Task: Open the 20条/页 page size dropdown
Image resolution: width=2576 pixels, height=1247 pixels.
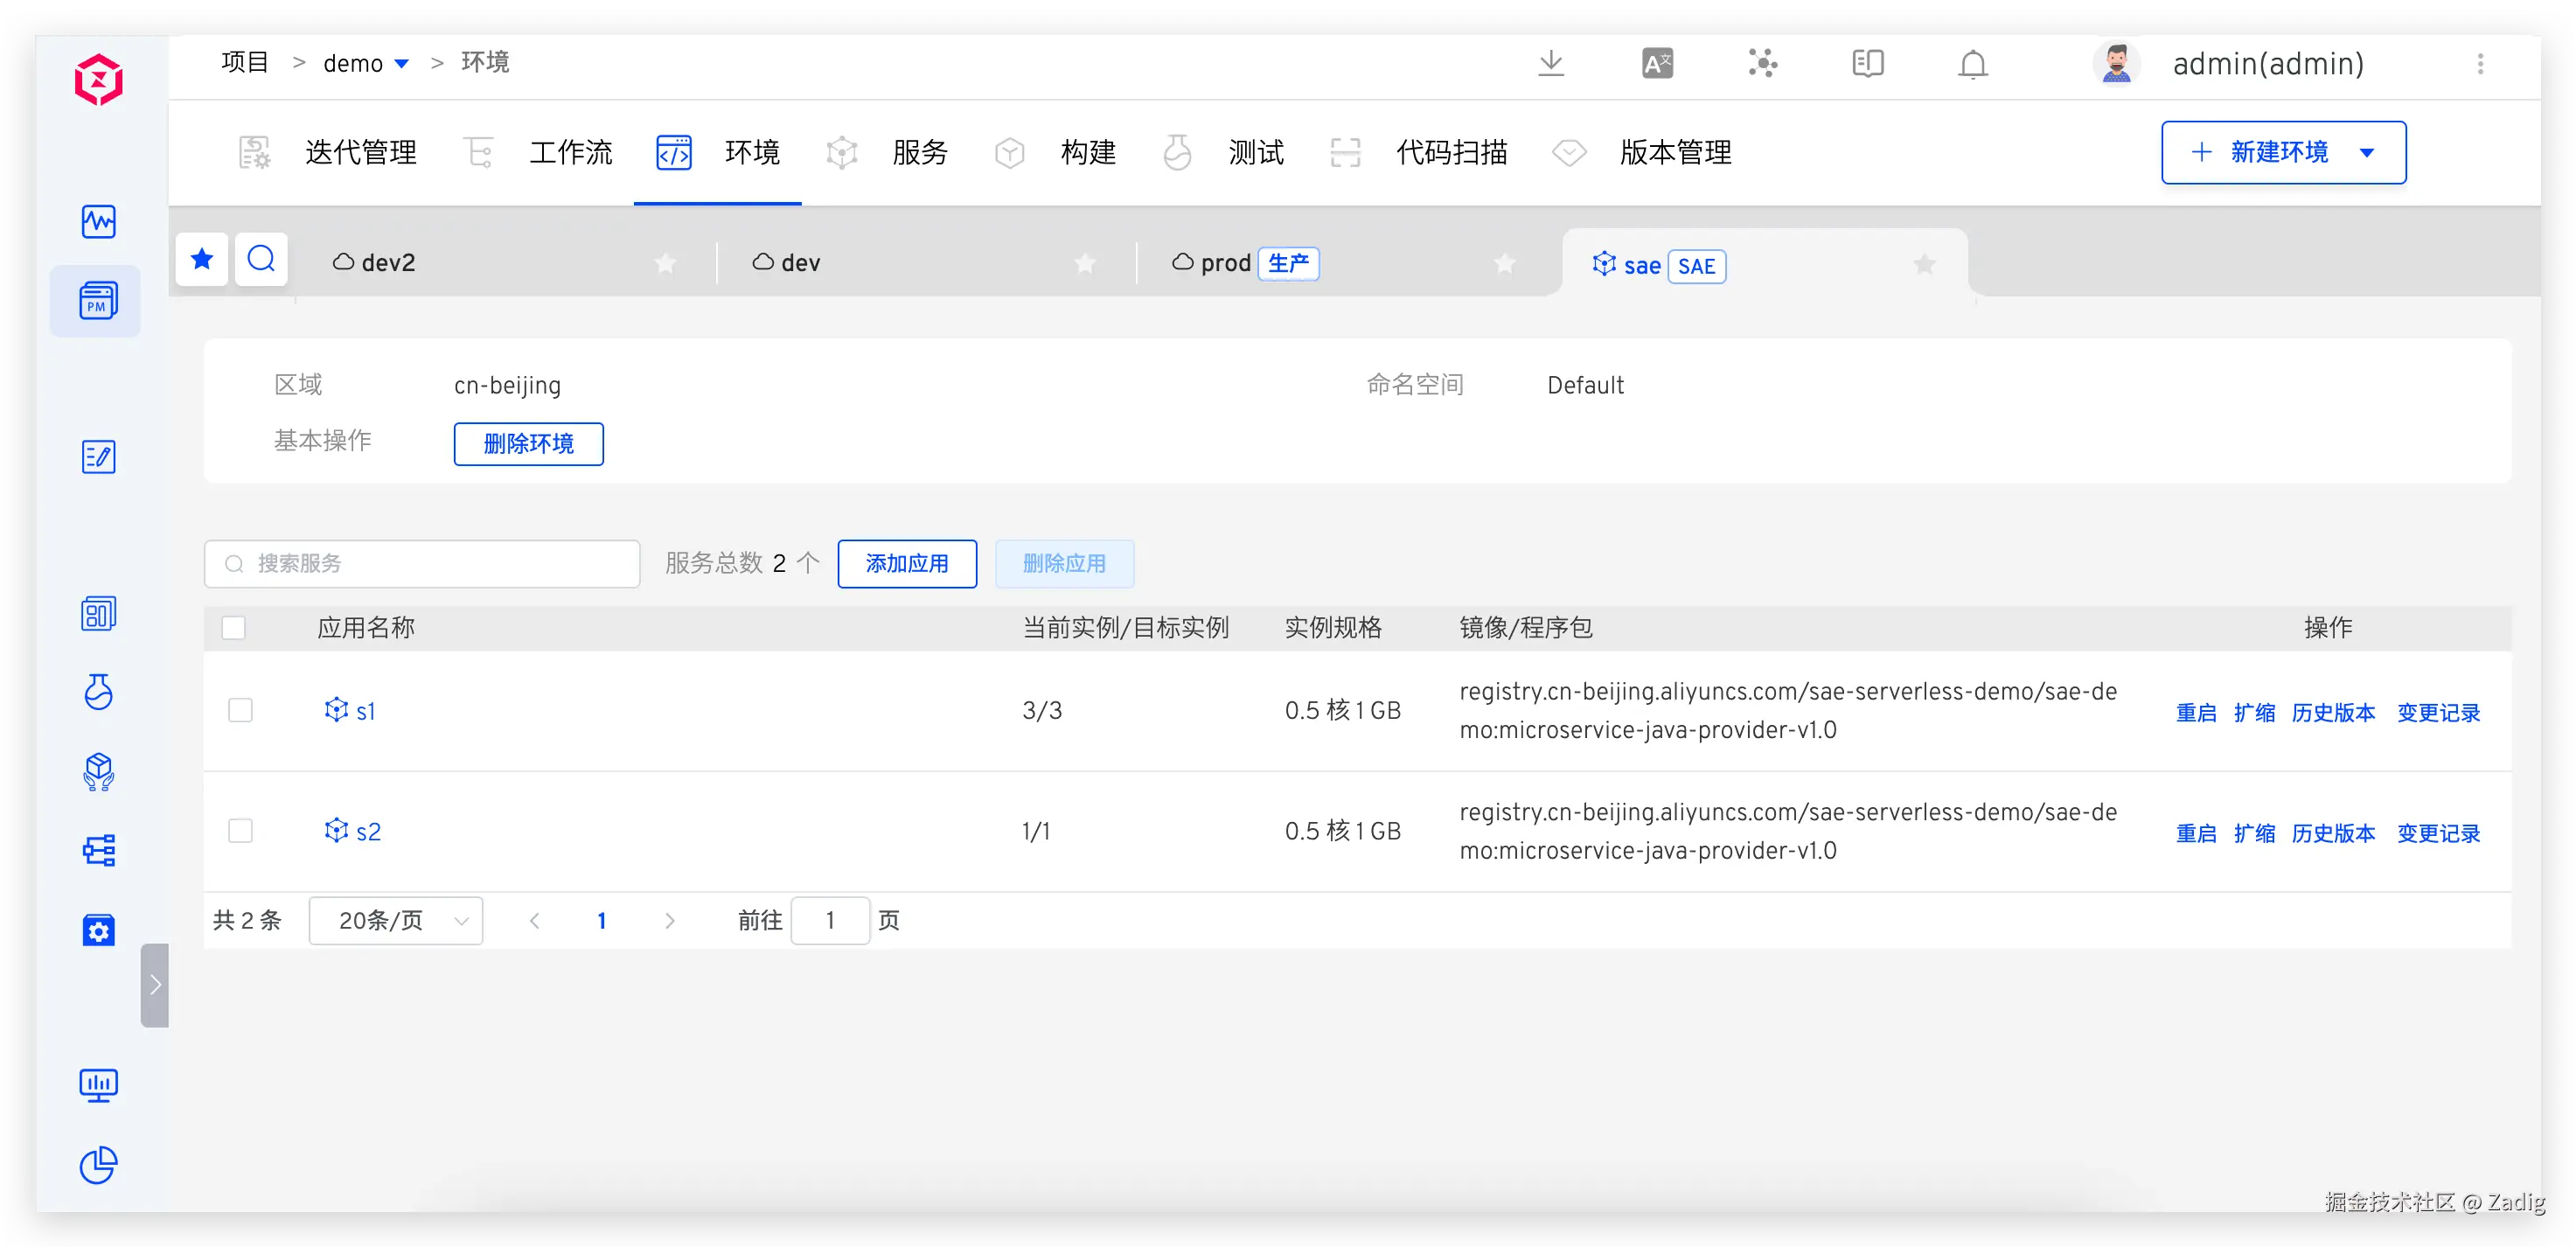Action: point(396,920)
